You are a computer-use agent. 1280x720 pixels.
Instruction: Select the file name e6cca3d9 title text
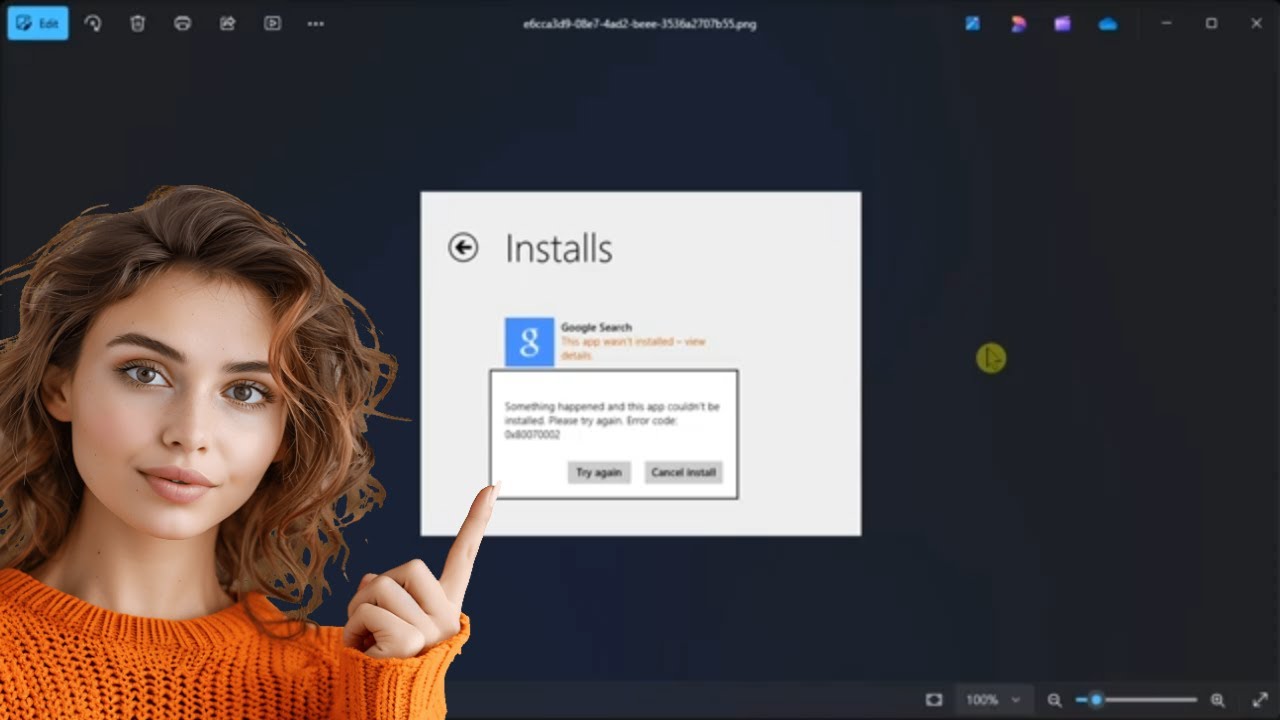pos(640,24)
